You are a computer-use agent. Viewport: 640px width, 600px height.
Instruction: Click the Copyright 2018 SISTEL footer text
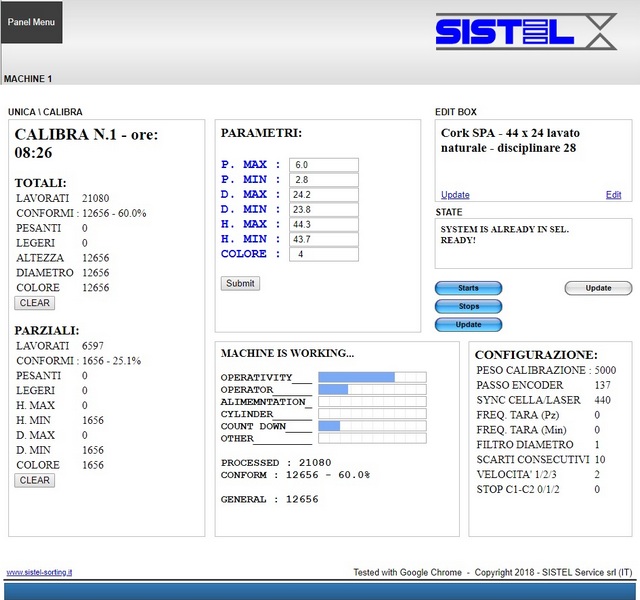pyautogui.click(x=553, y=572)
